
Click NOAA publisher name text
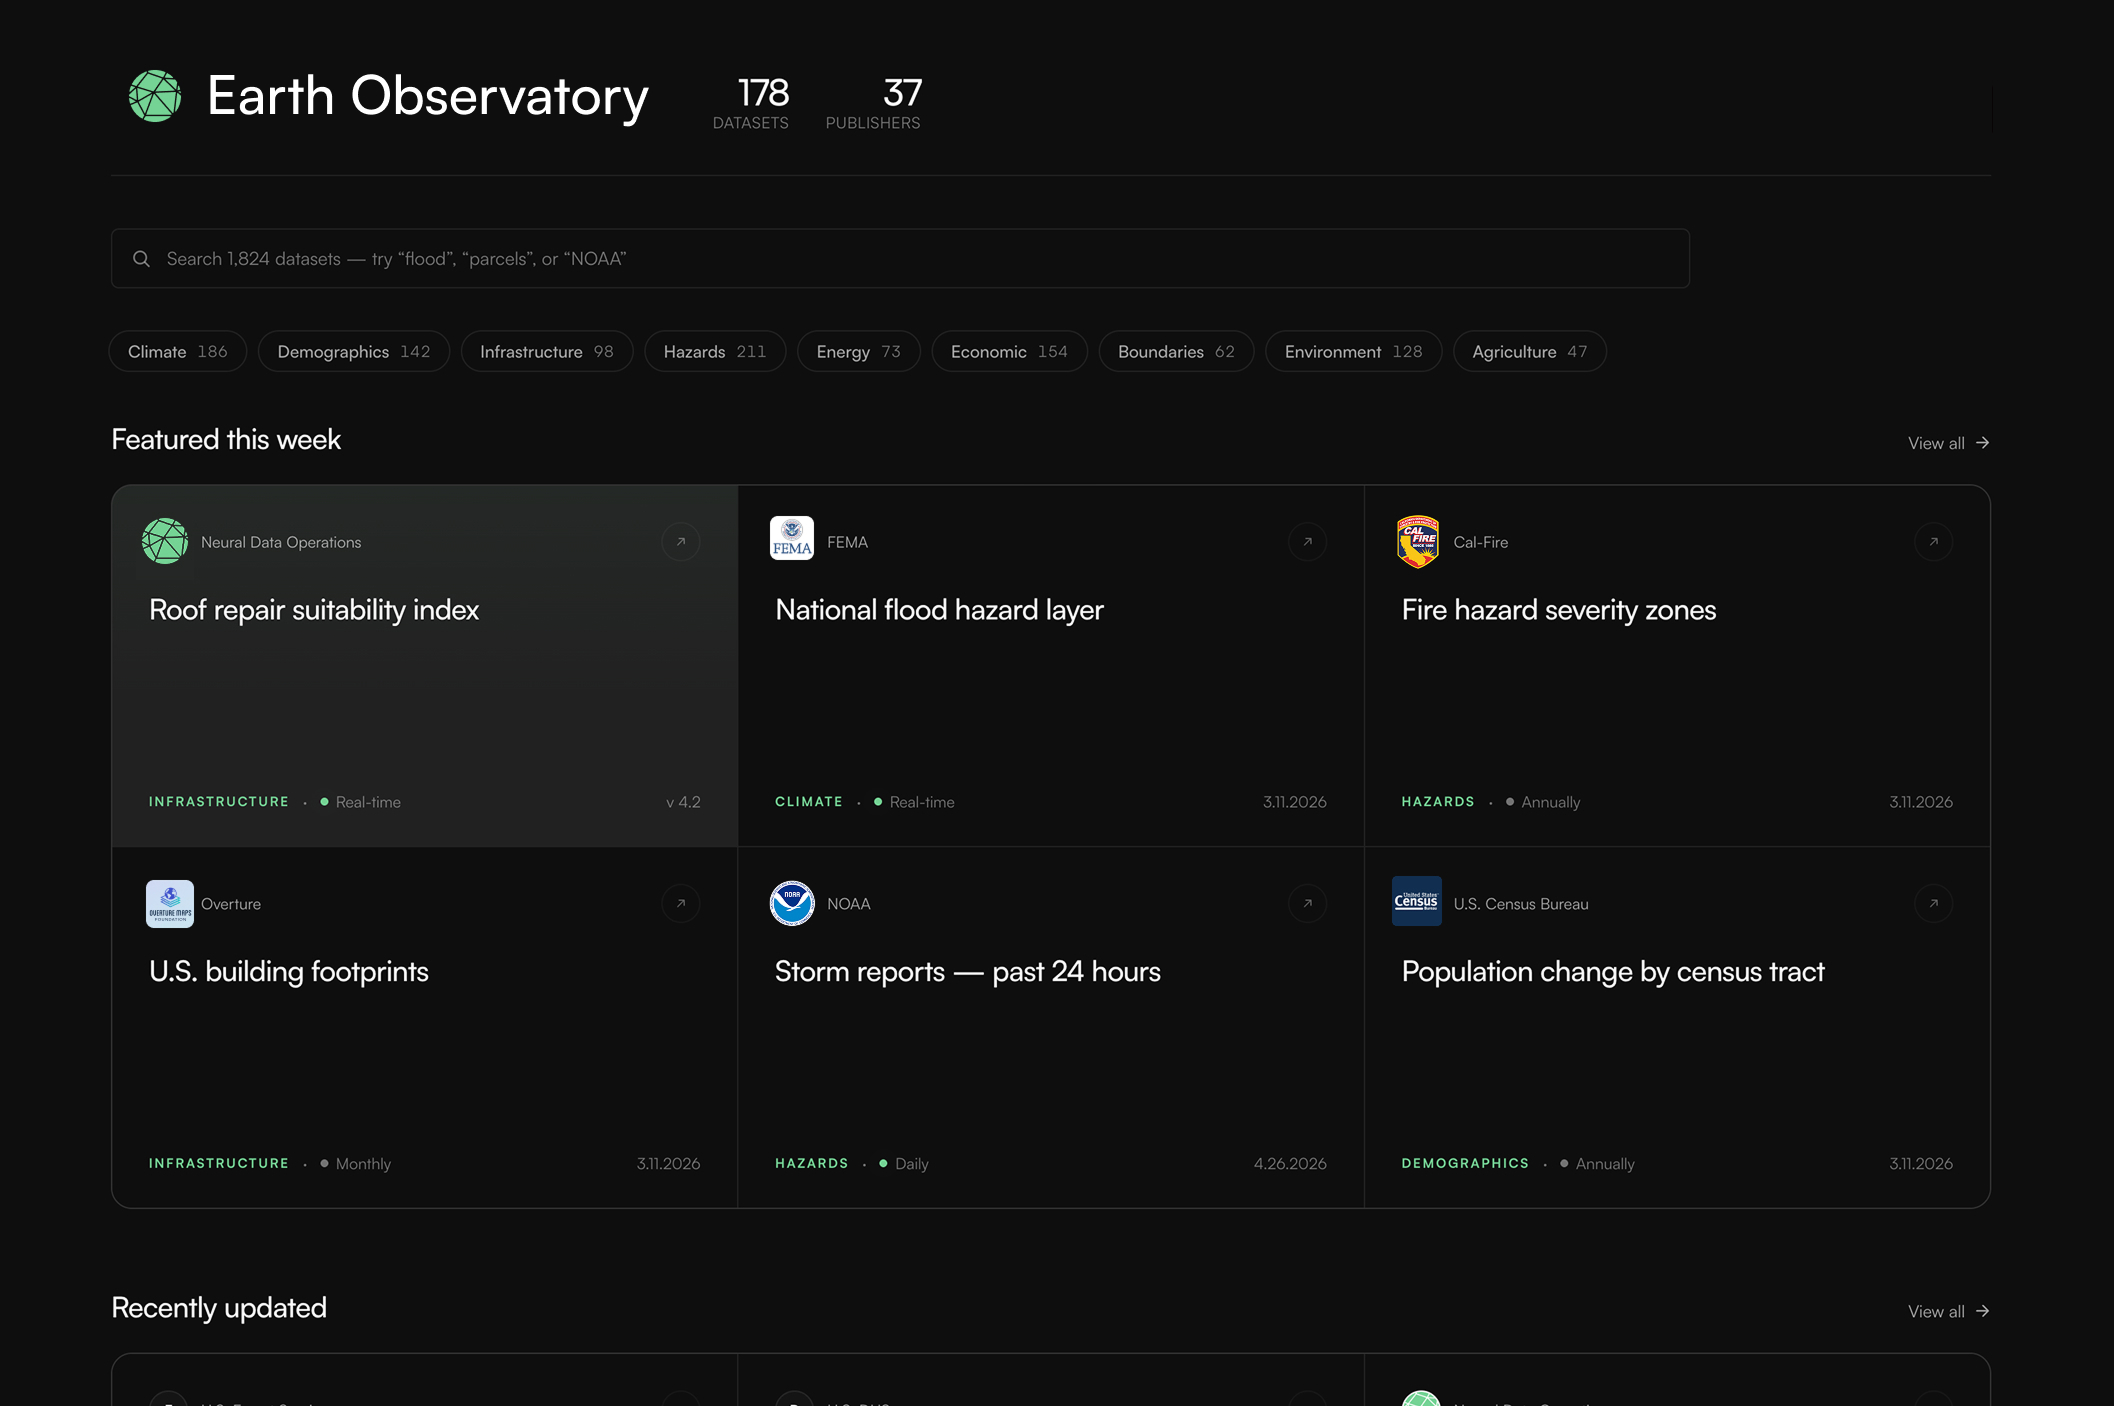point(849,904)
